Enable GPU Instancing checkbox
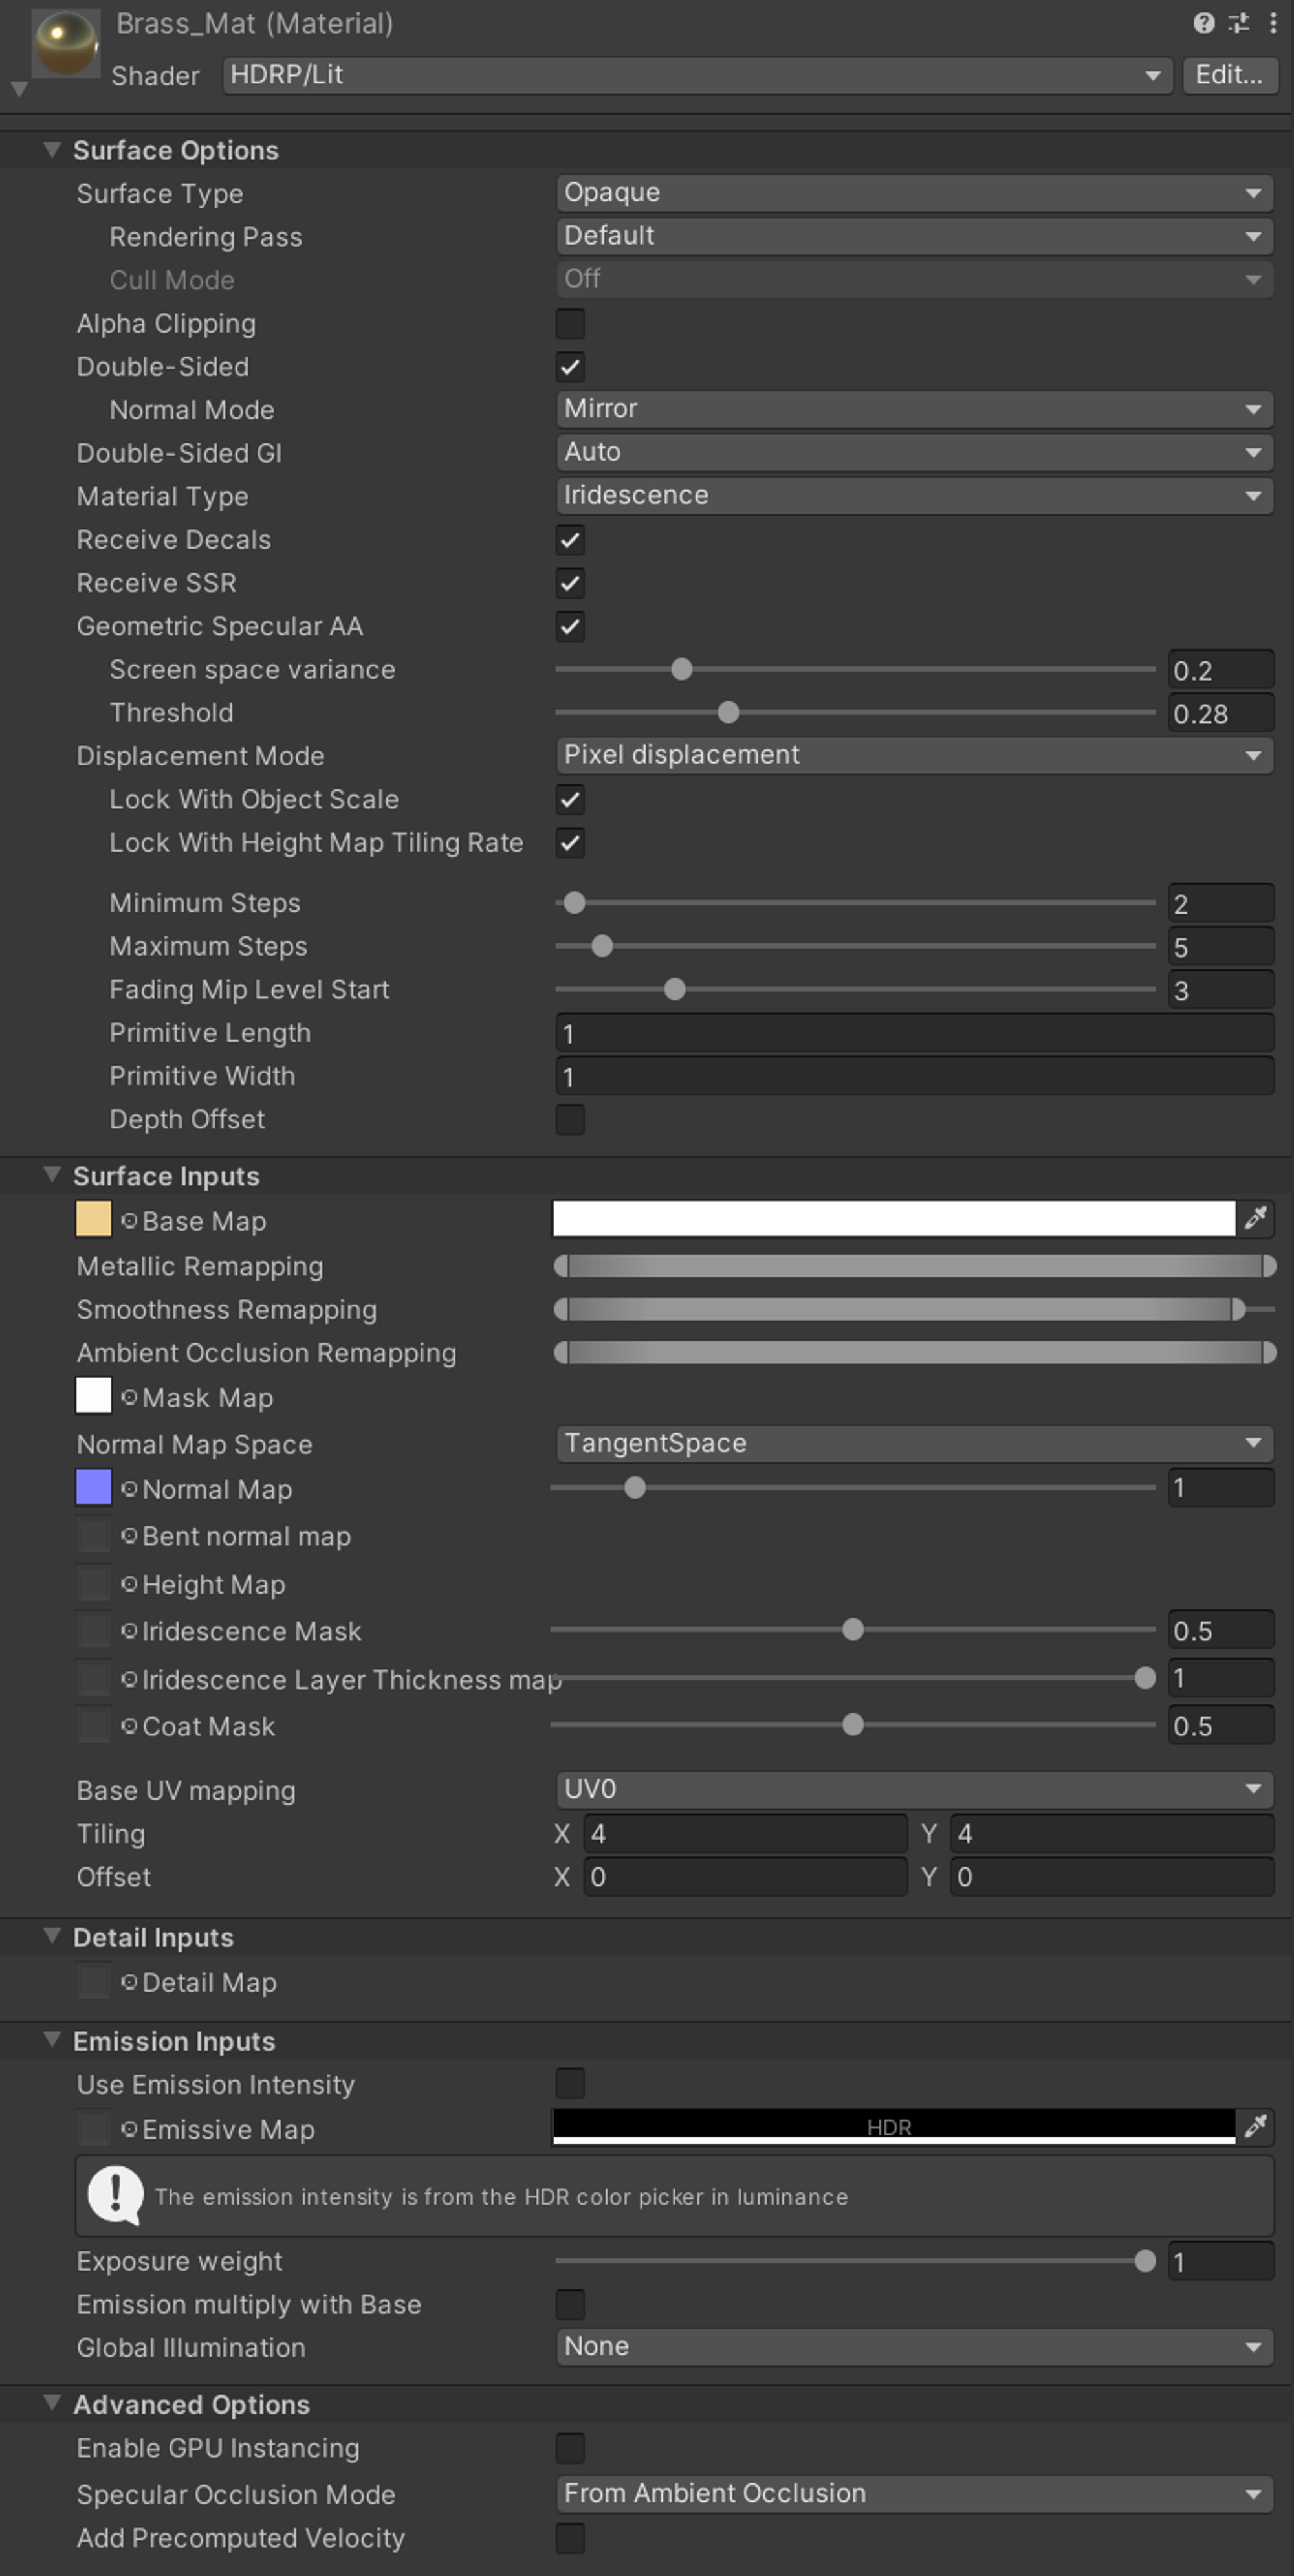The width and height of the screenshot is (1294, 2576). (570, 2448)
